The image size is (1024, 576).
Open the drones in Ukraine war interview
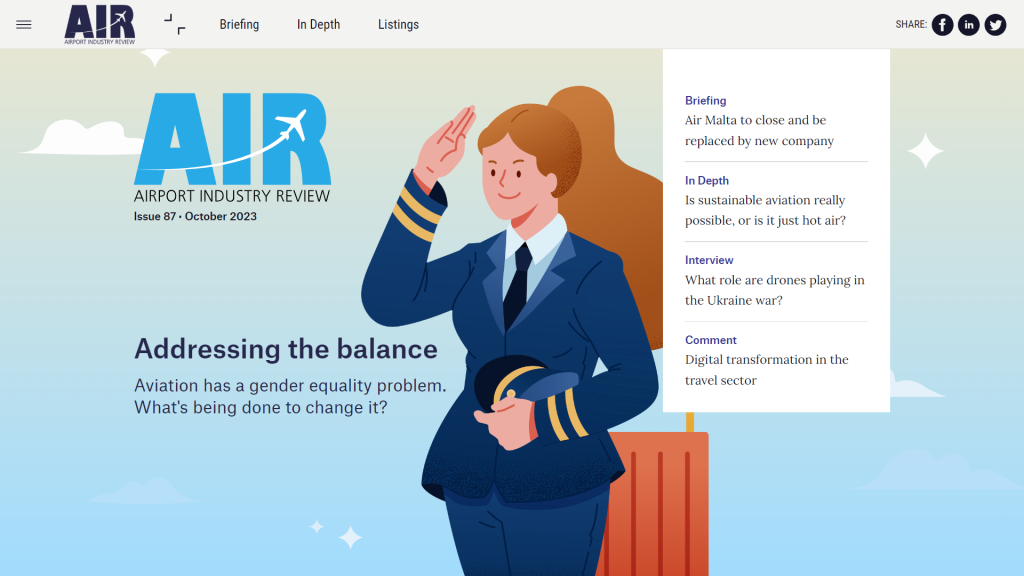click(x=774, y=291)
